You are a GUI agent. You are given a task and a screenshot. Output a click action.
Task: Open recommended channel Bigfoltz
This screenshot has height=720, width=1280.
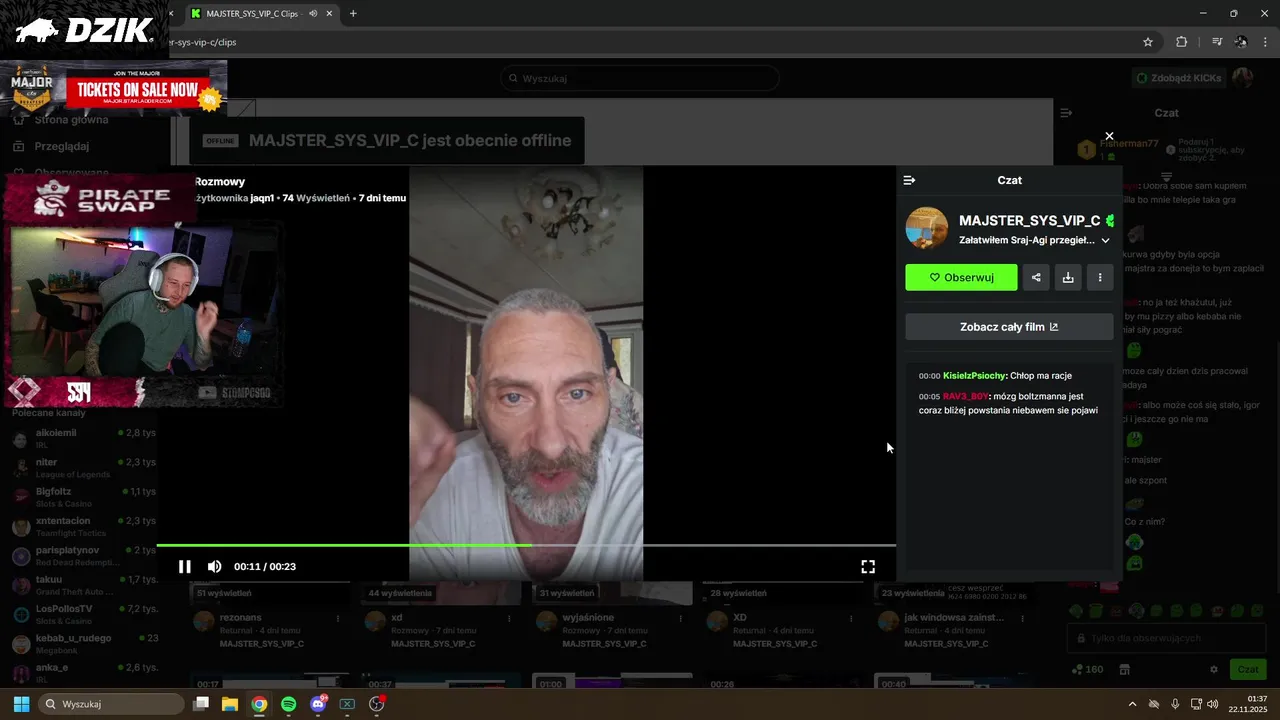click(84, 496)
